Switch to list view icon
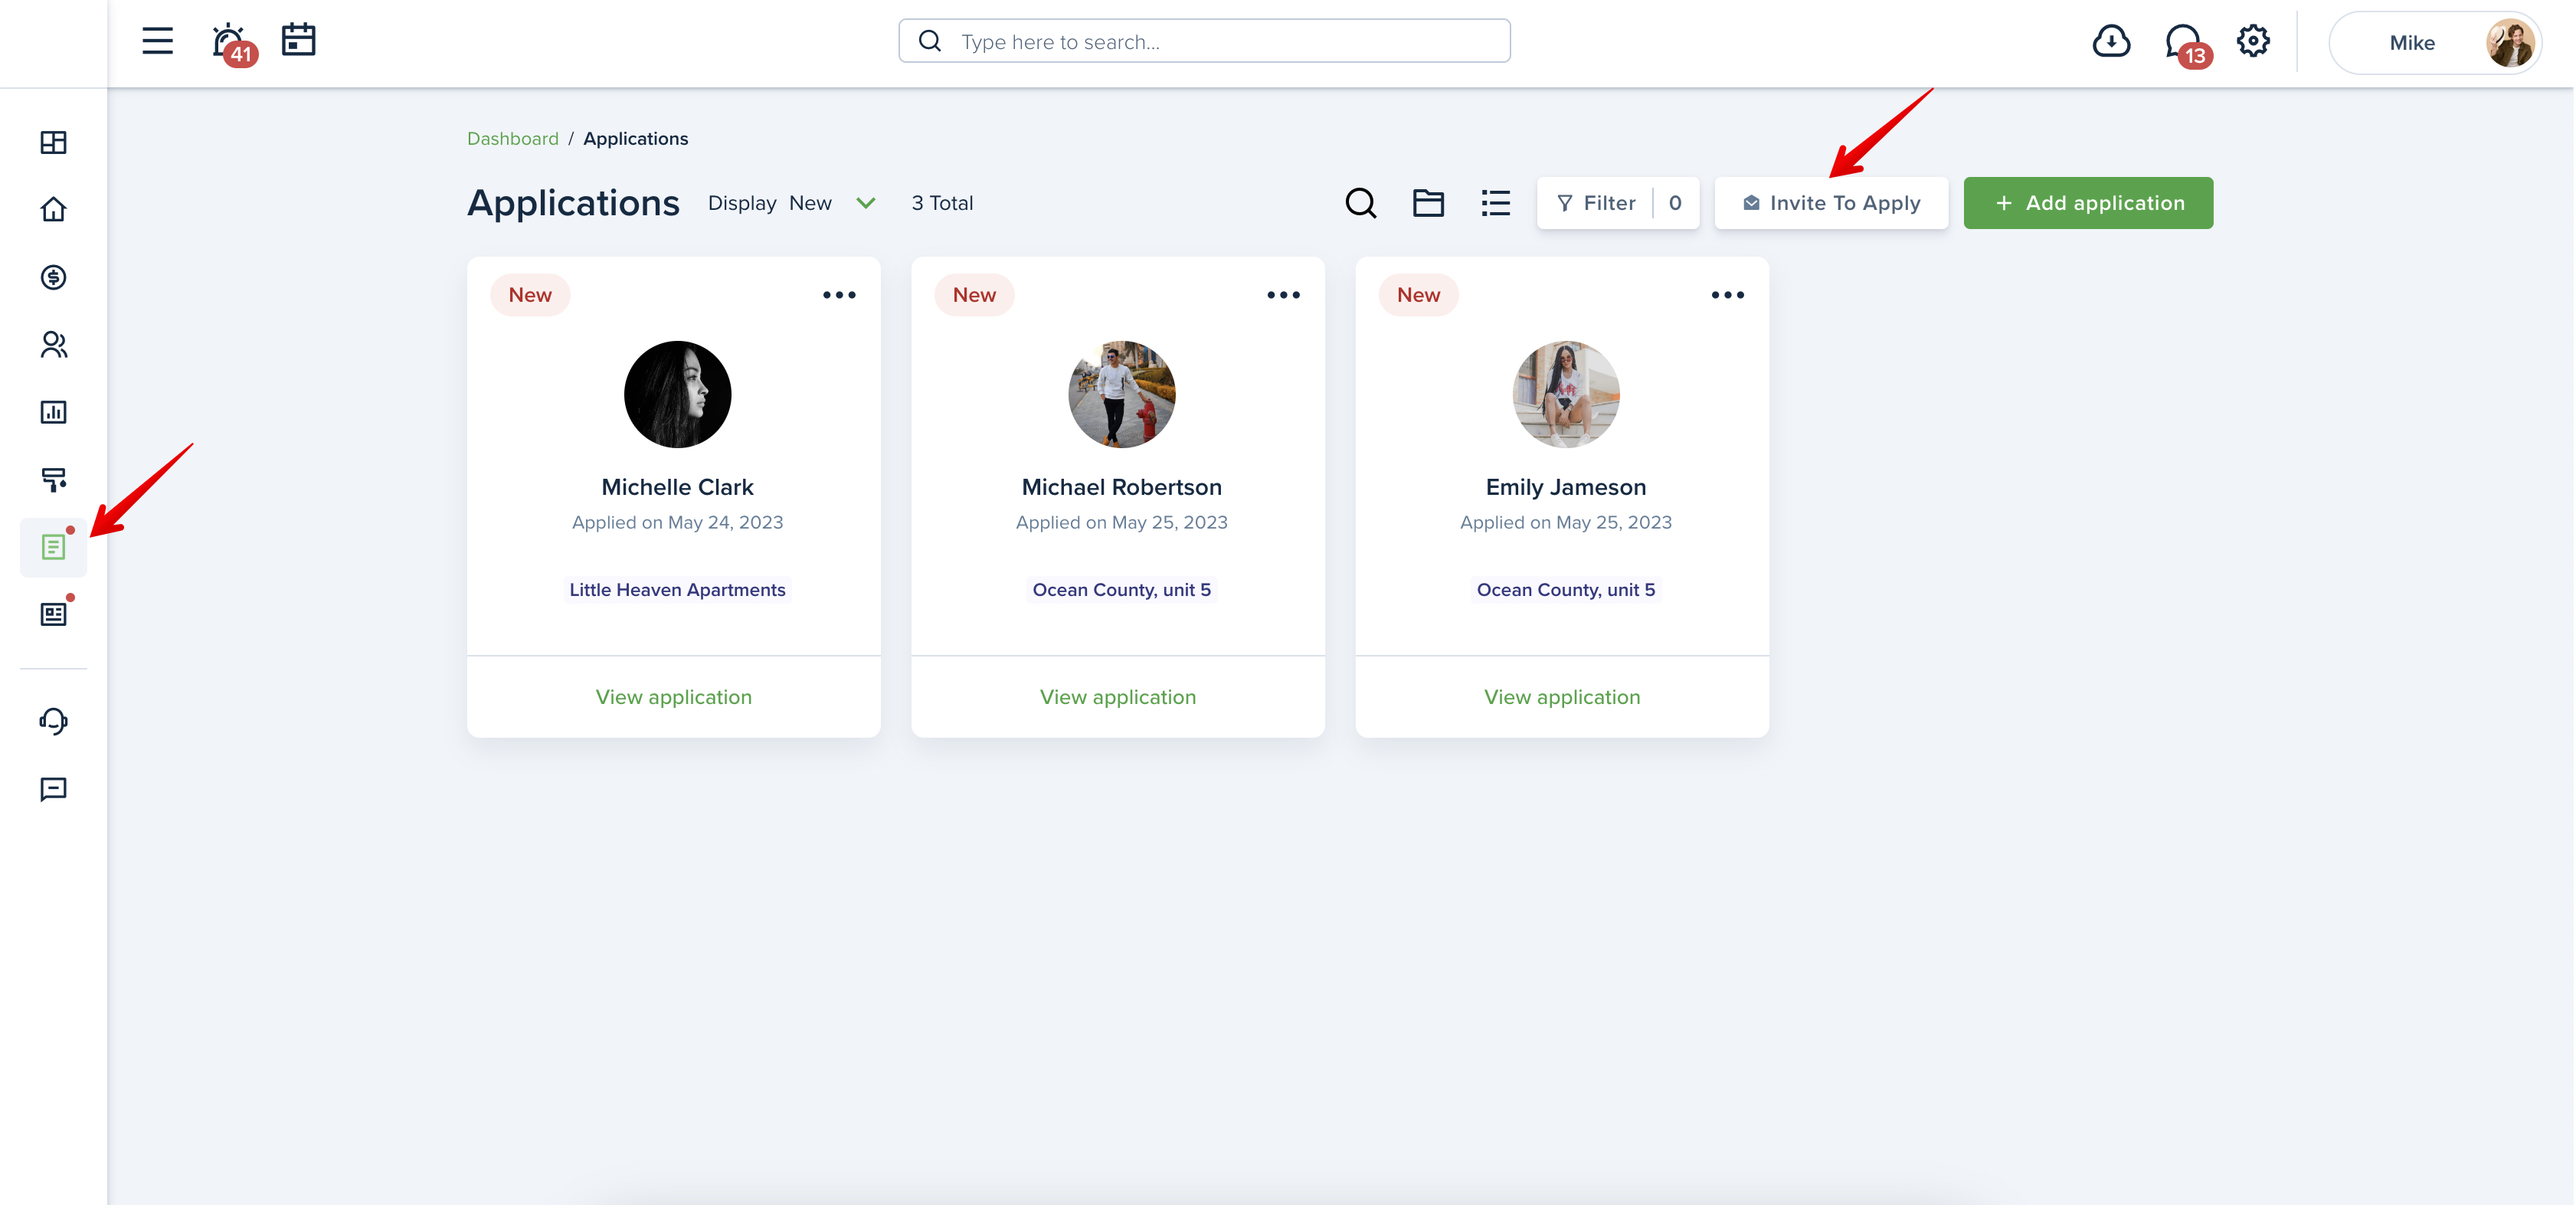 [1495, 203]
